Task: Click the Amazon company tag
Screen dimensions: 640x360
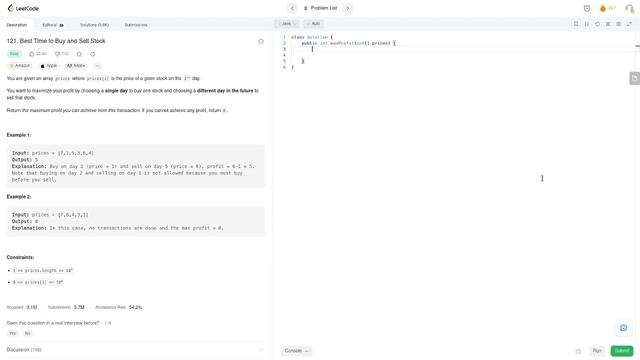Action: point(20,66)
